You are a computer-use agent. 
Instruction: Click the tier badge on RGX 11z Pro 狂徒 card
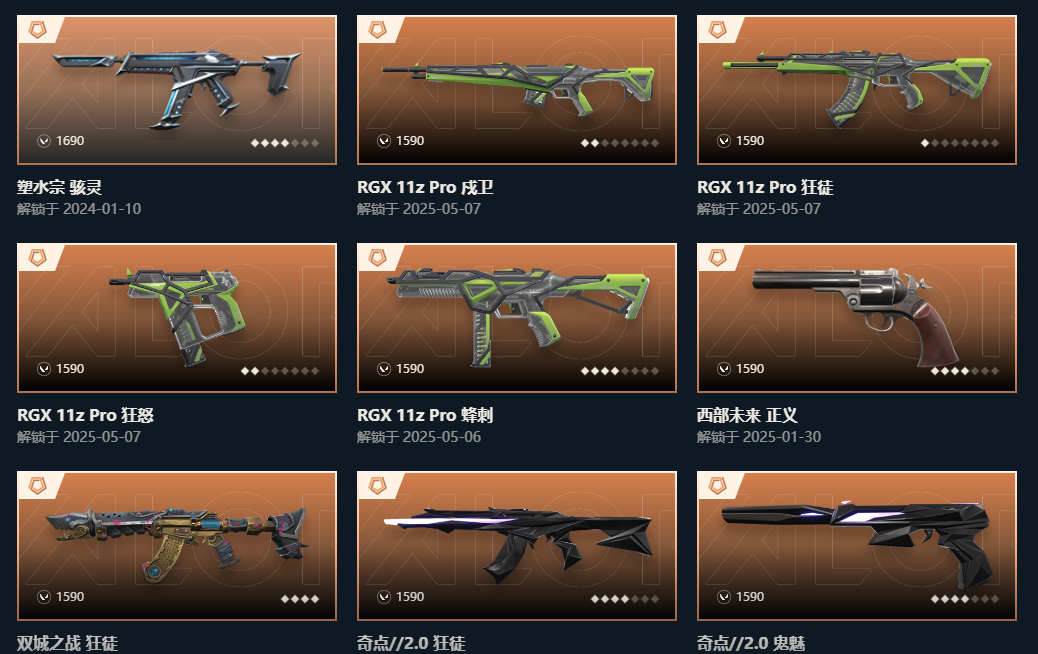click(x=718, y=29)
